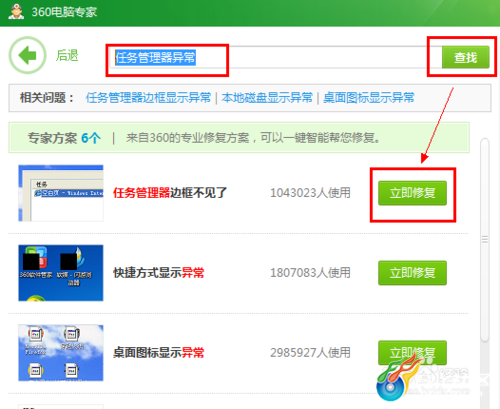Click the 360电脑专家 doctor logo icon
The image size is (500, 409).
tap(16, 11)
